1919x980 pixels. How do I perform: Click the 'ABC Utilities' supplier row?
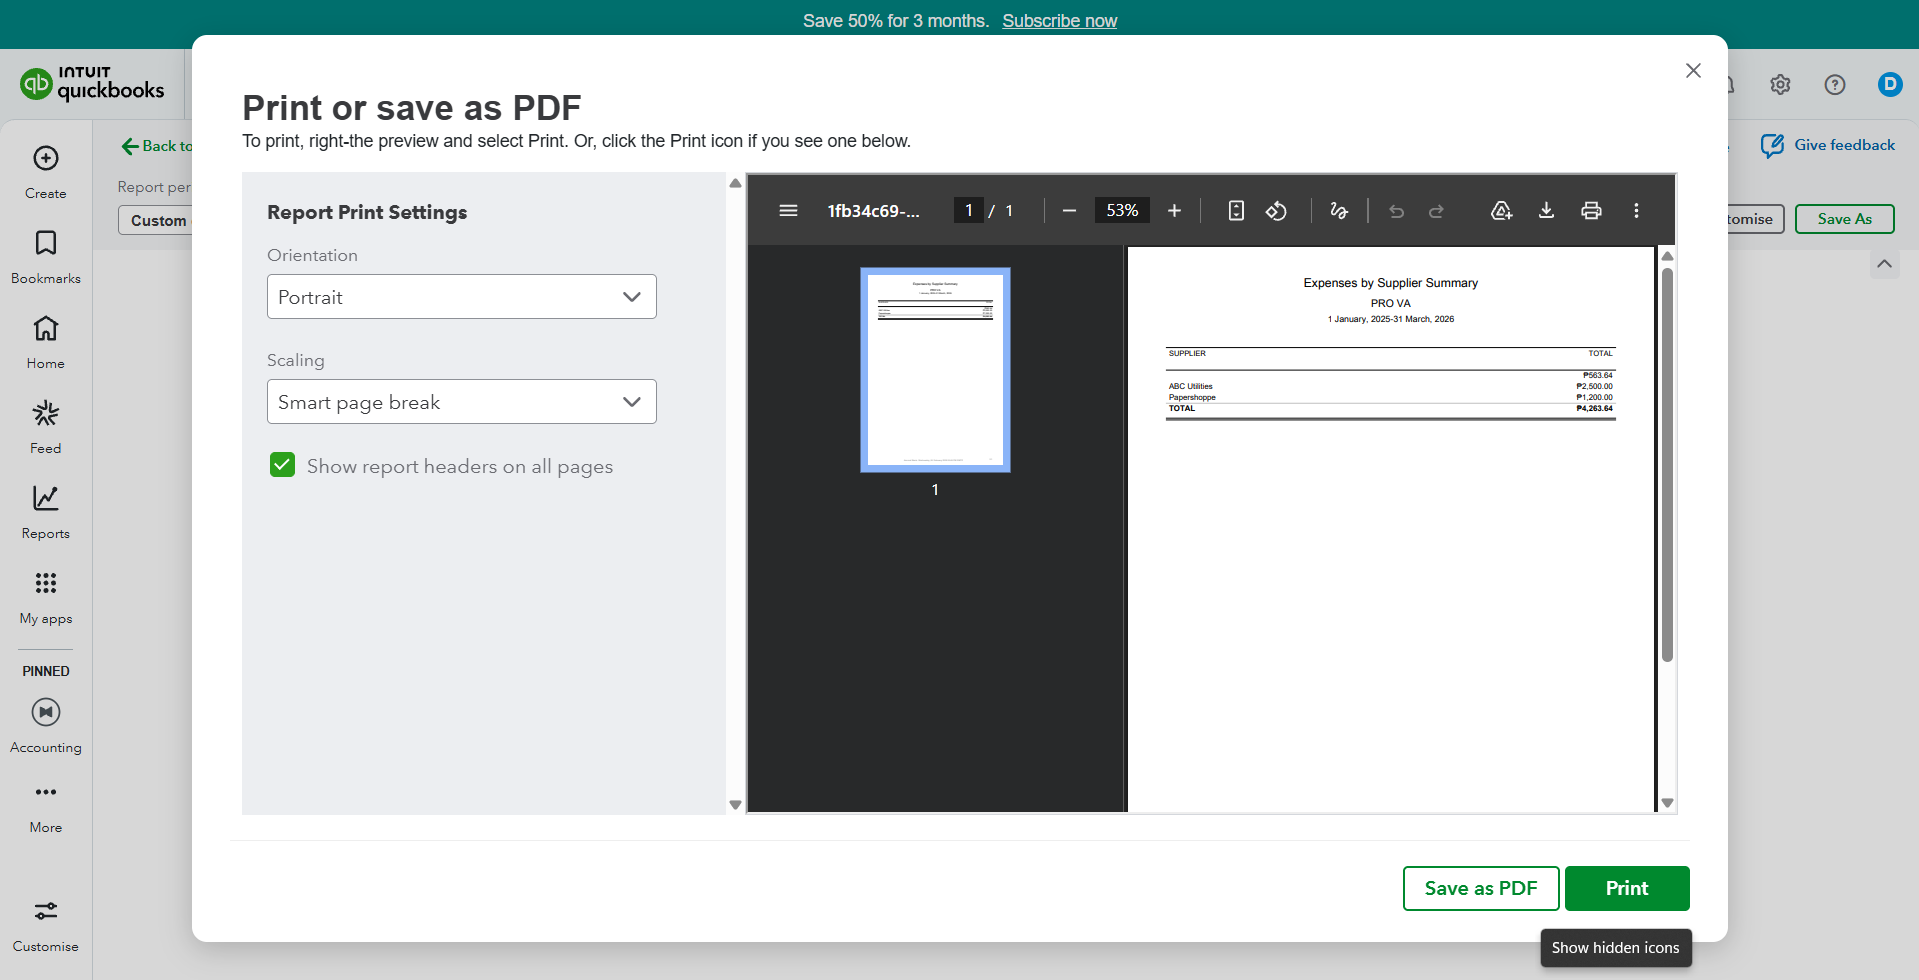(1390, 386)
